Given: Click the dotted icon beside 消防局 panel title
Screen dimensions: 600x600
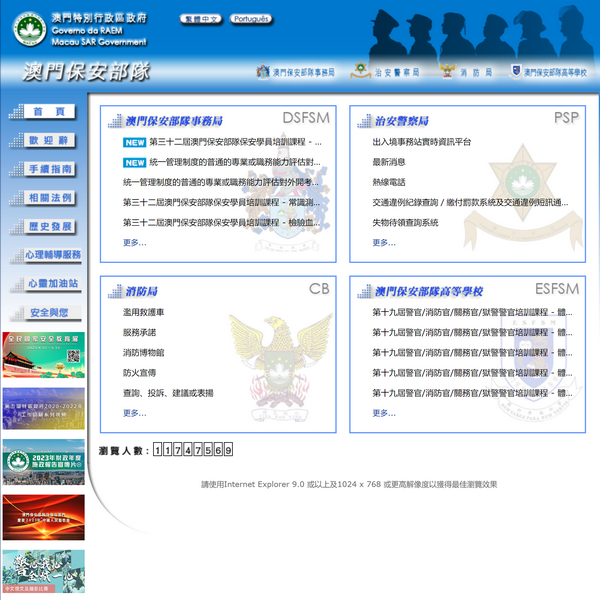Looking at the screenshot, I should (x=114, y=291).
